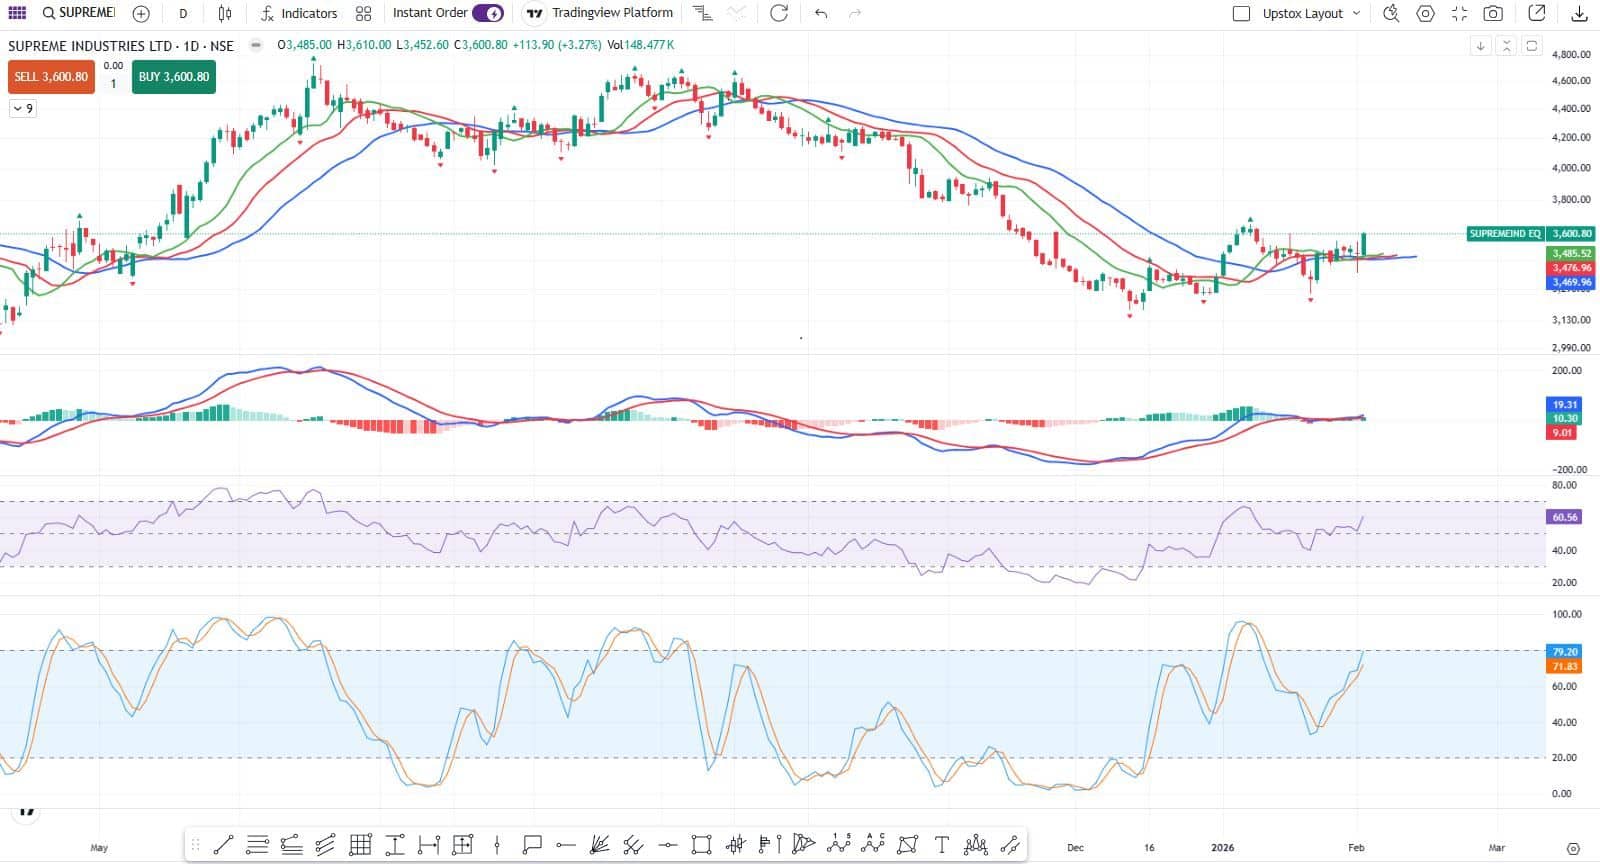The height and width of the screenshot is (864, 1600).
Task: Select the Date Range measure tool
Action: point(428,845)
